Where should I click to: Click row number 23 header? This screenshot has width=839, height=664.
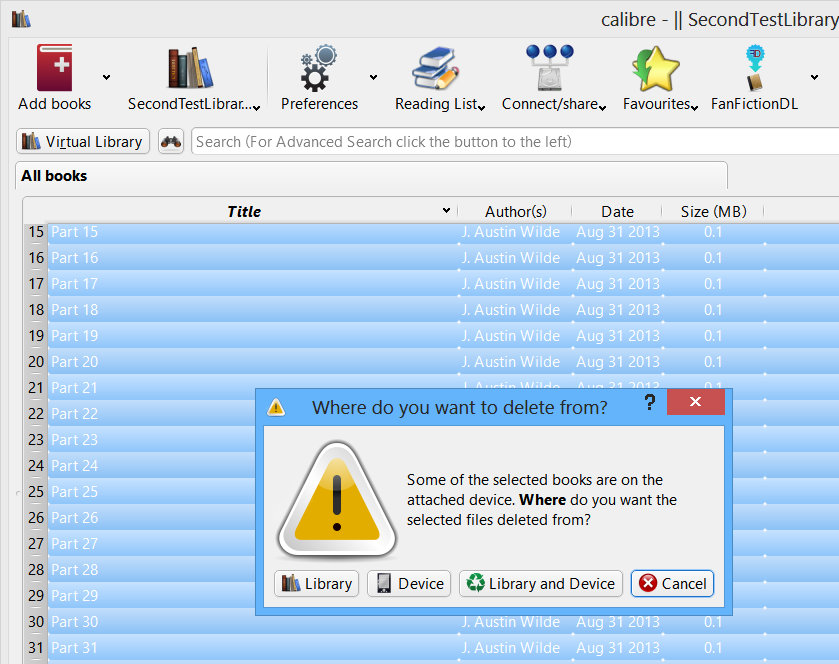(x=36, y=440)
